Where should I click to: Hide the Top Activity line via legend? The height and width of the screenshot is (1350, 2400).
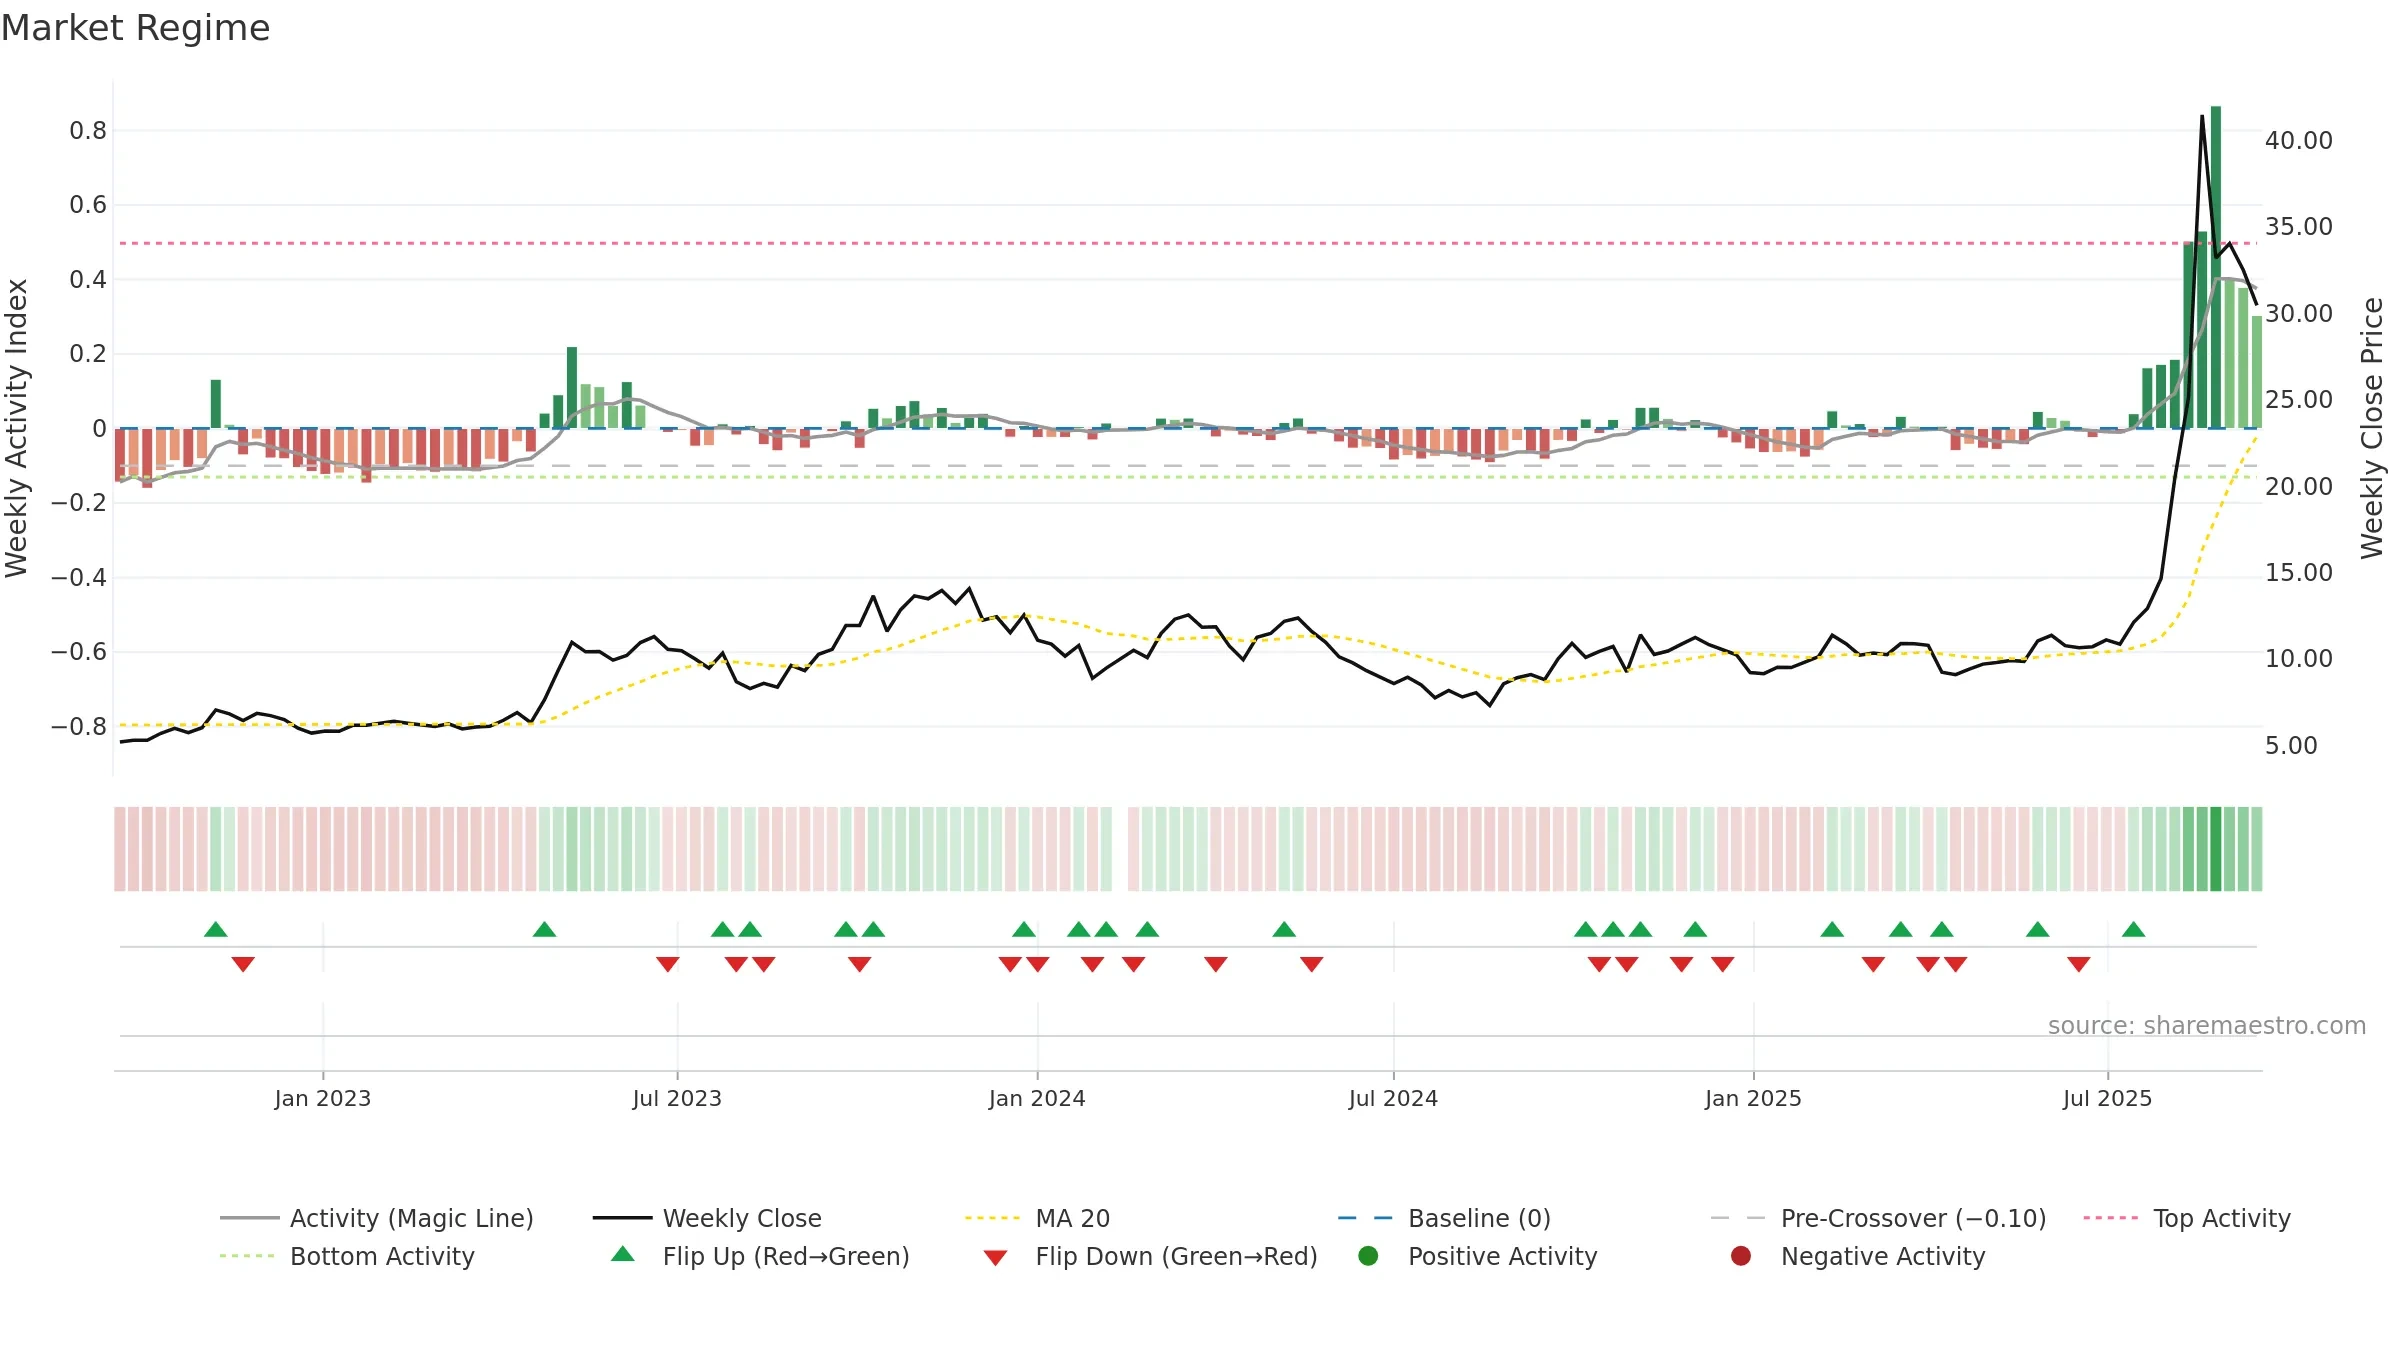point(2187,1218)
